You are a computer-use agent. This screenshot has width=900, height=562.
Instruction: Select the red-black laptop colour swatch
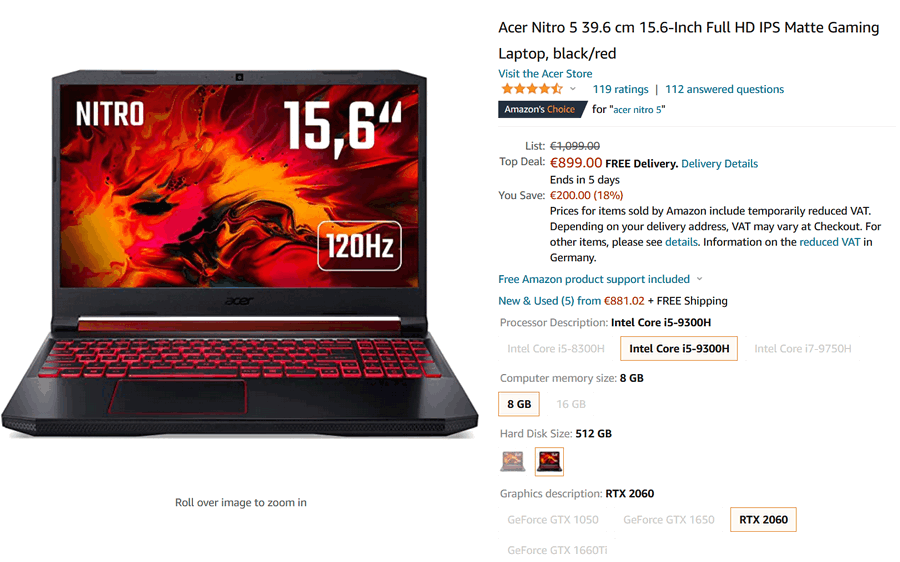[x=549, y=462]
